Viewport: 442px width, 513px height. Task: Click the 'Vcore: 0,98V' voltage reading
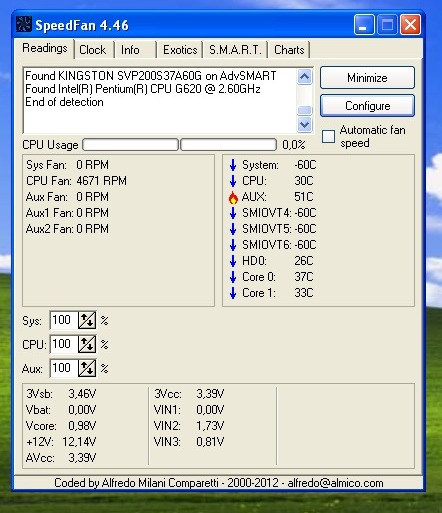pyautogui.click(x=61, y=426)
